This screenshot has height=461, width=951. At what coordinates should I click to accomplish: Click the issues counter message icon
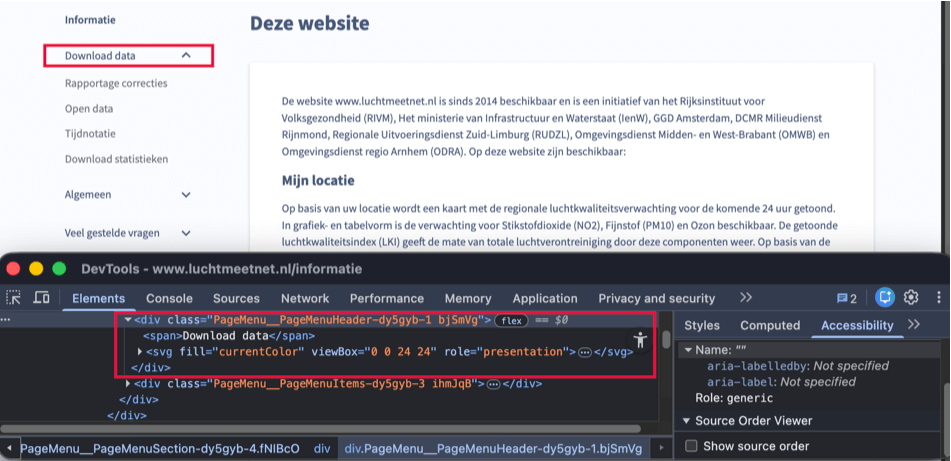847,298
